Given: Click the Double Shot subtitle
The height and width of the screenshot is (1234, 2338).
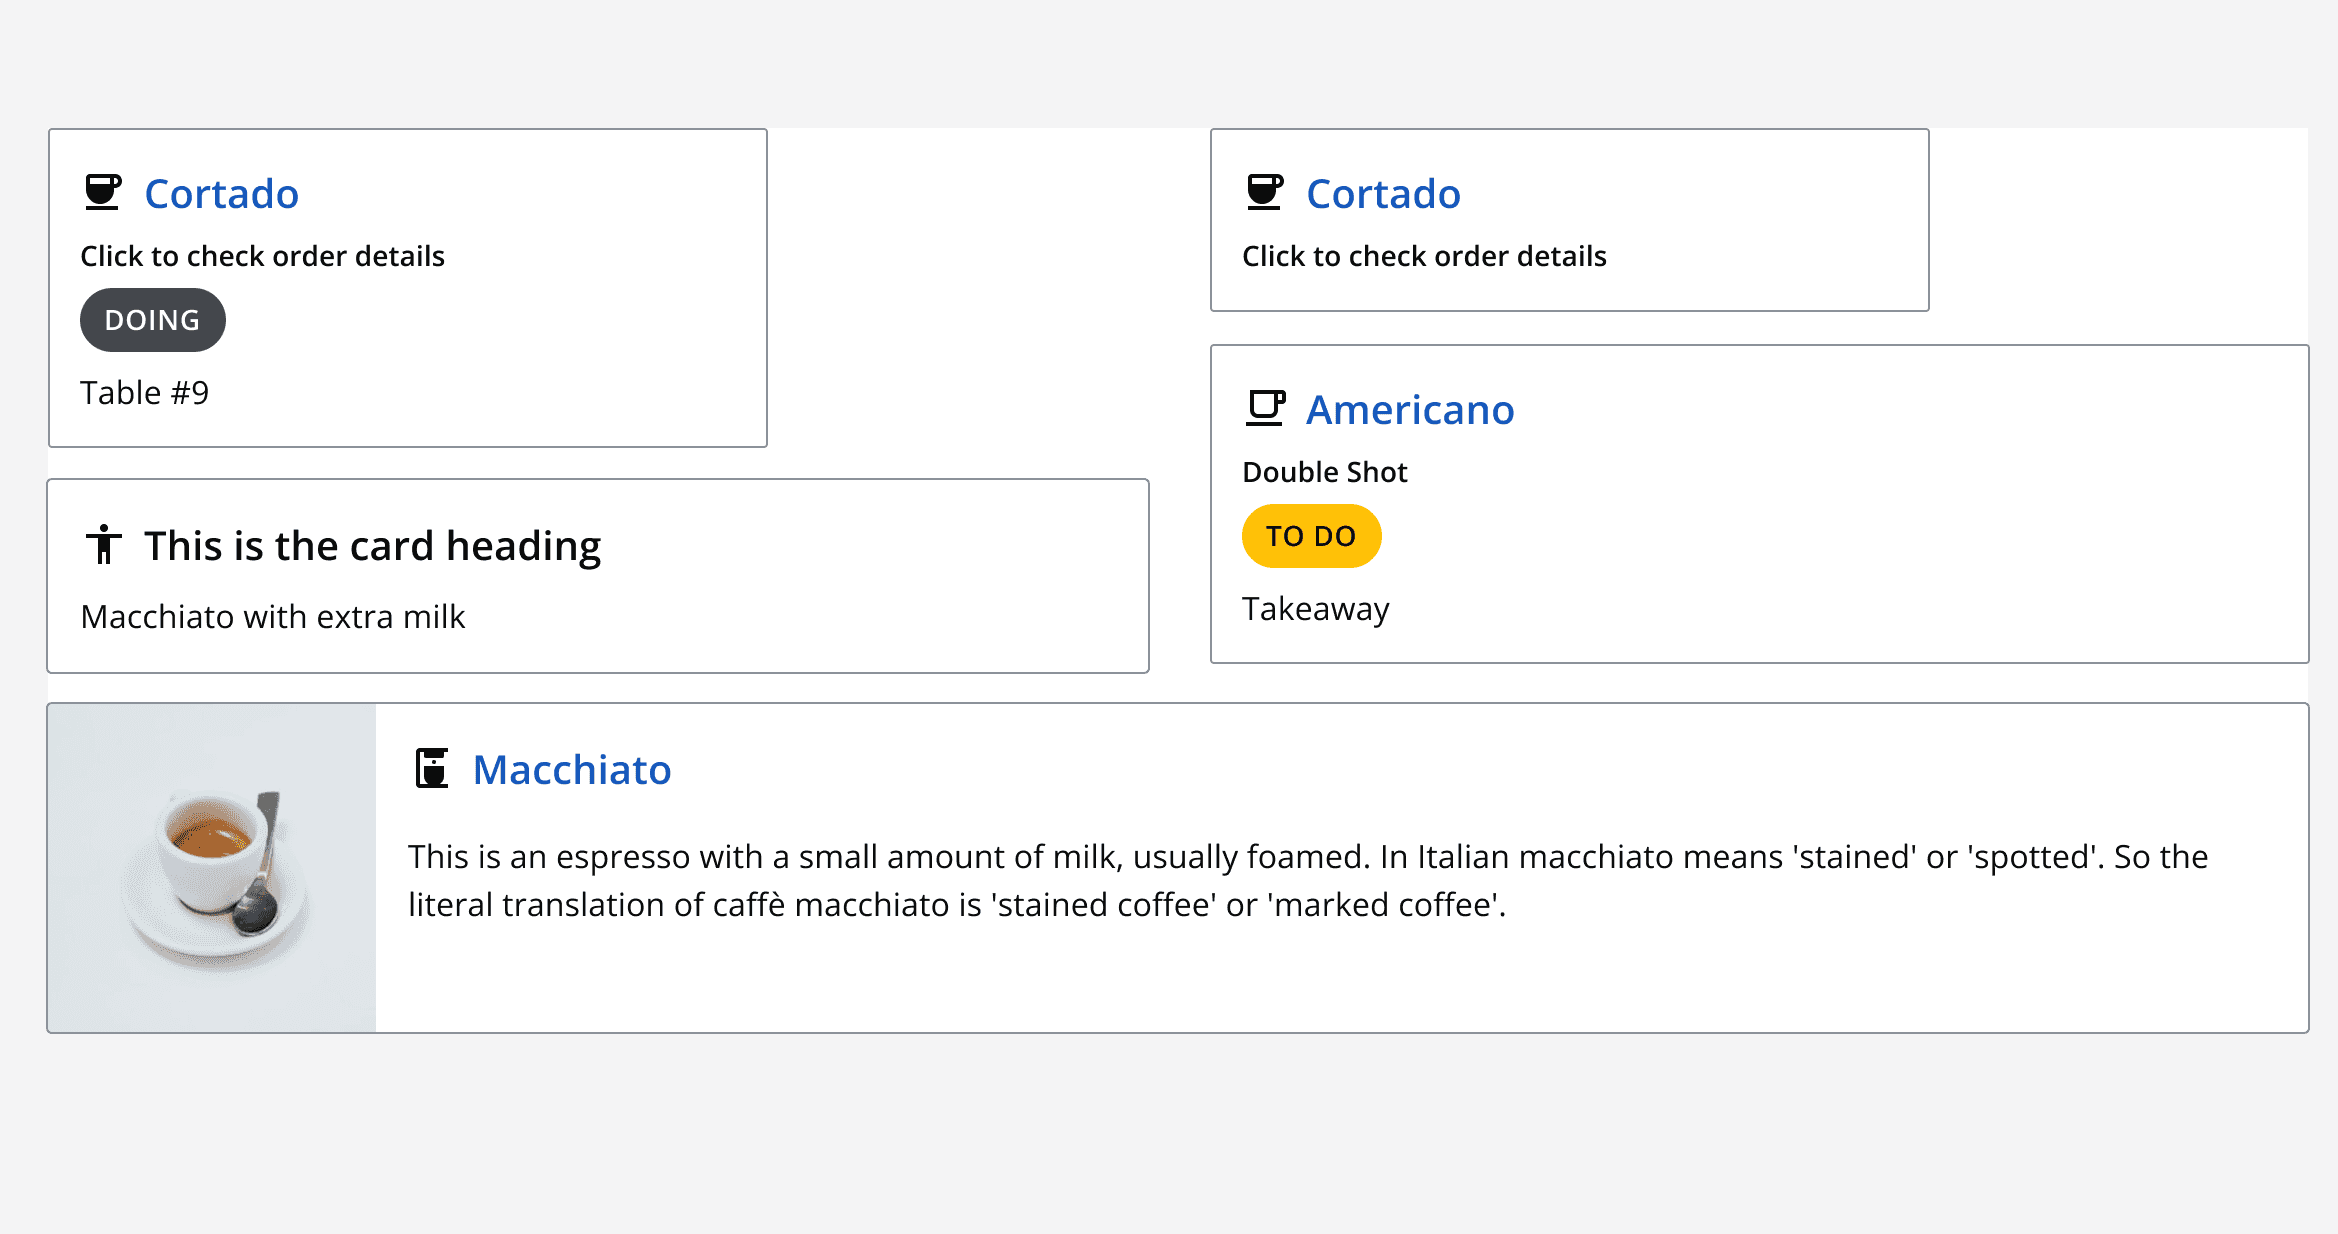Looking at the screenshot, I should point(1324,471).
